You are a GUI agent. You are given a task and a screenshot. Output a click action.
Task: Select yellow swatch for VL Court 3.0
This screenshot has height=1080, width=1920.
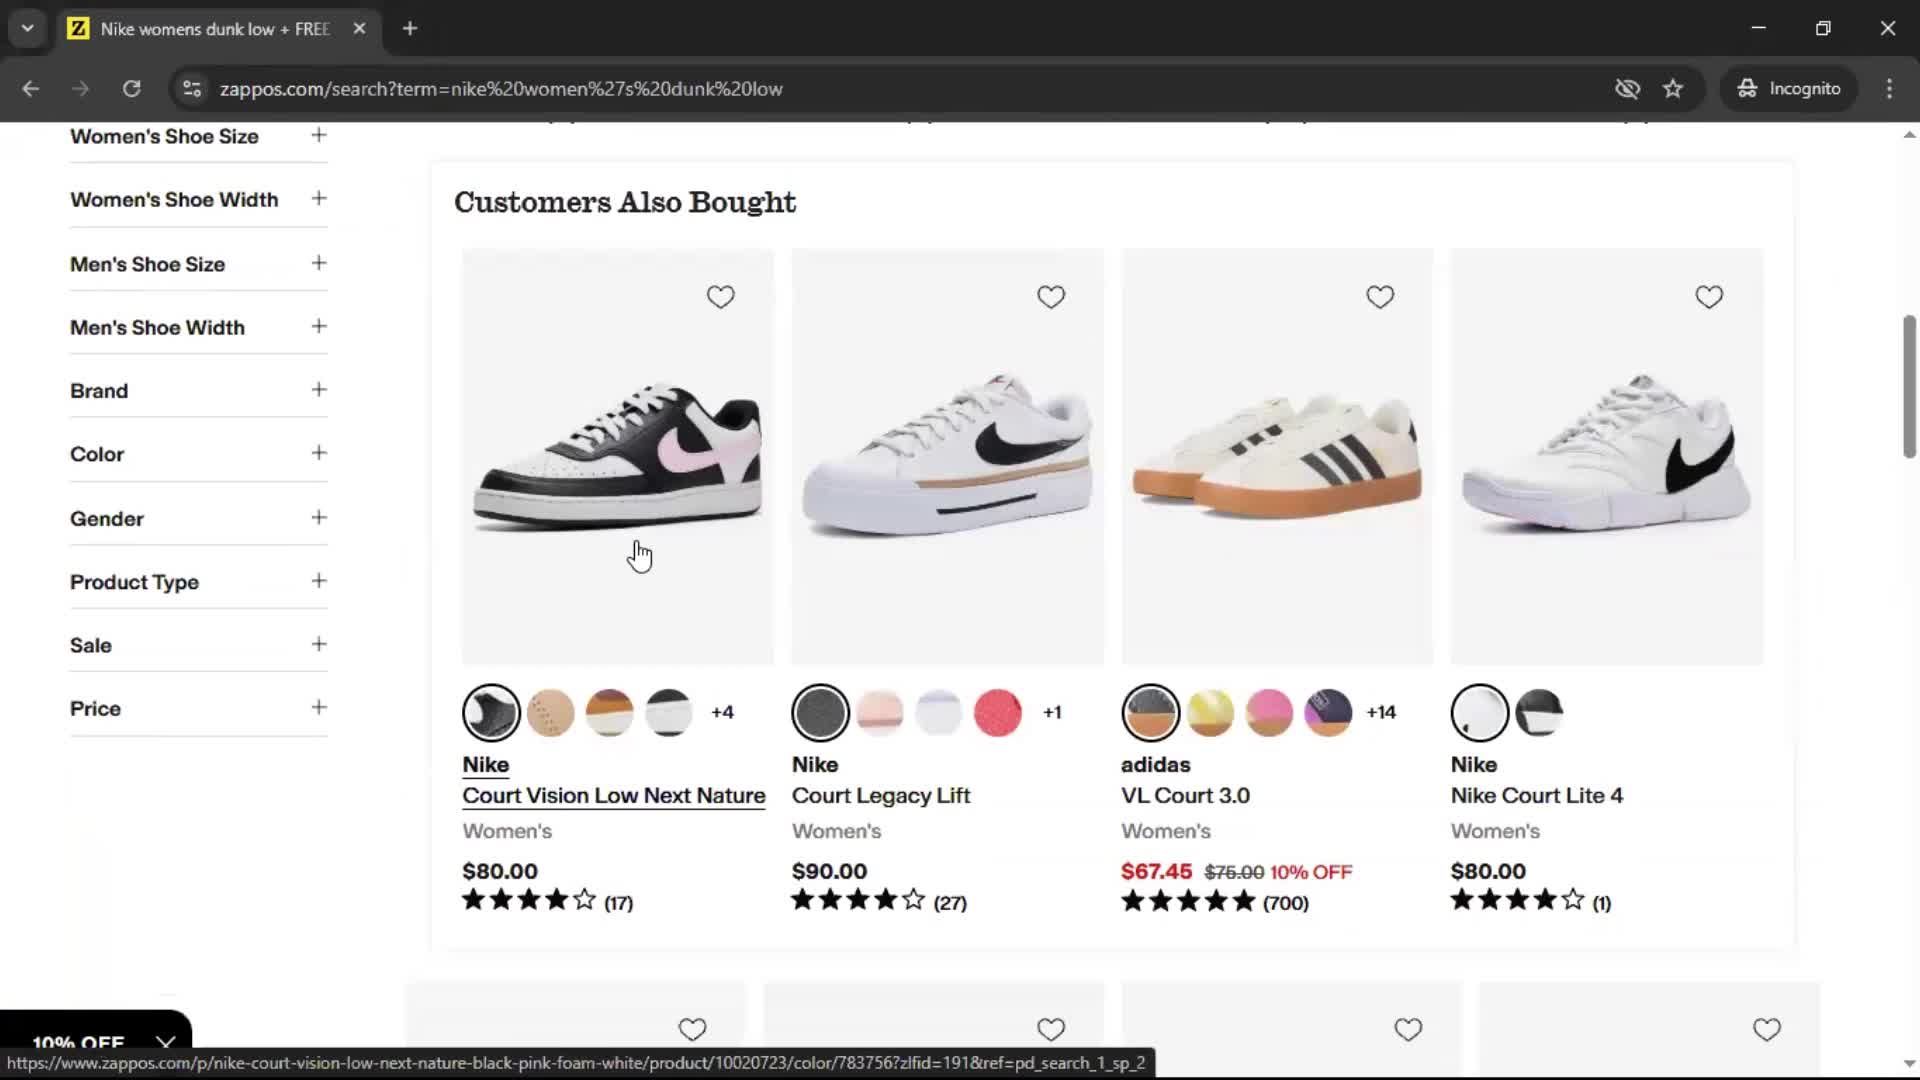(1210, 713)
